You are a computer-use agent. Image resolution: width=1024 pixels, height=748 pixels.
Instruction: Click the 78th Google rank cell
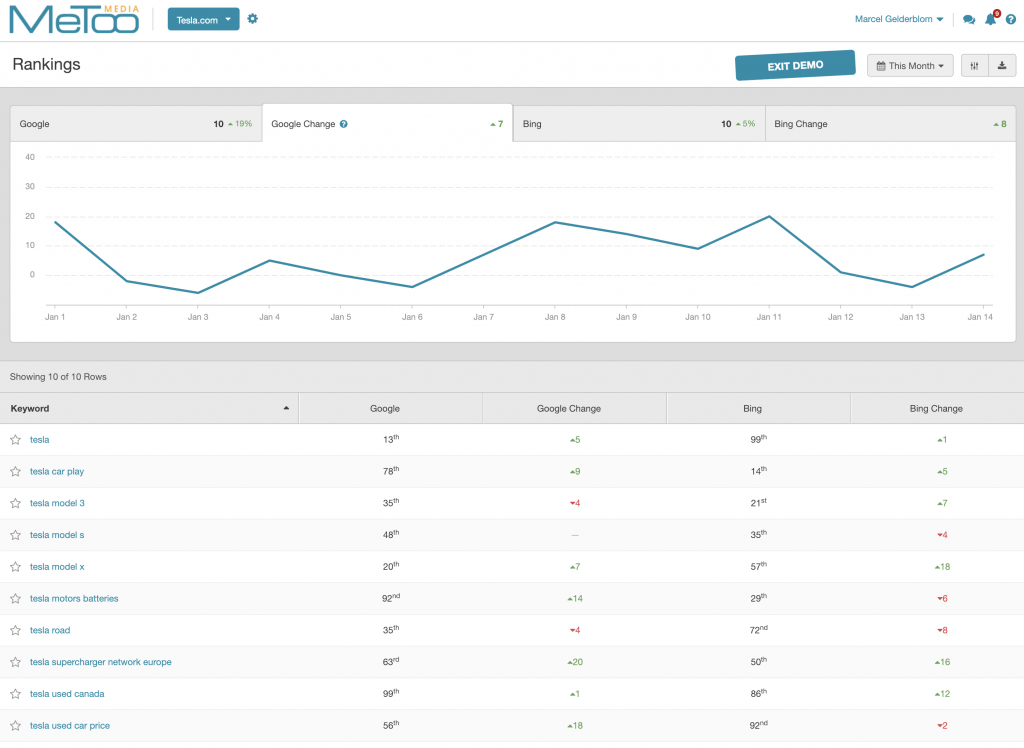pos(391,470)
